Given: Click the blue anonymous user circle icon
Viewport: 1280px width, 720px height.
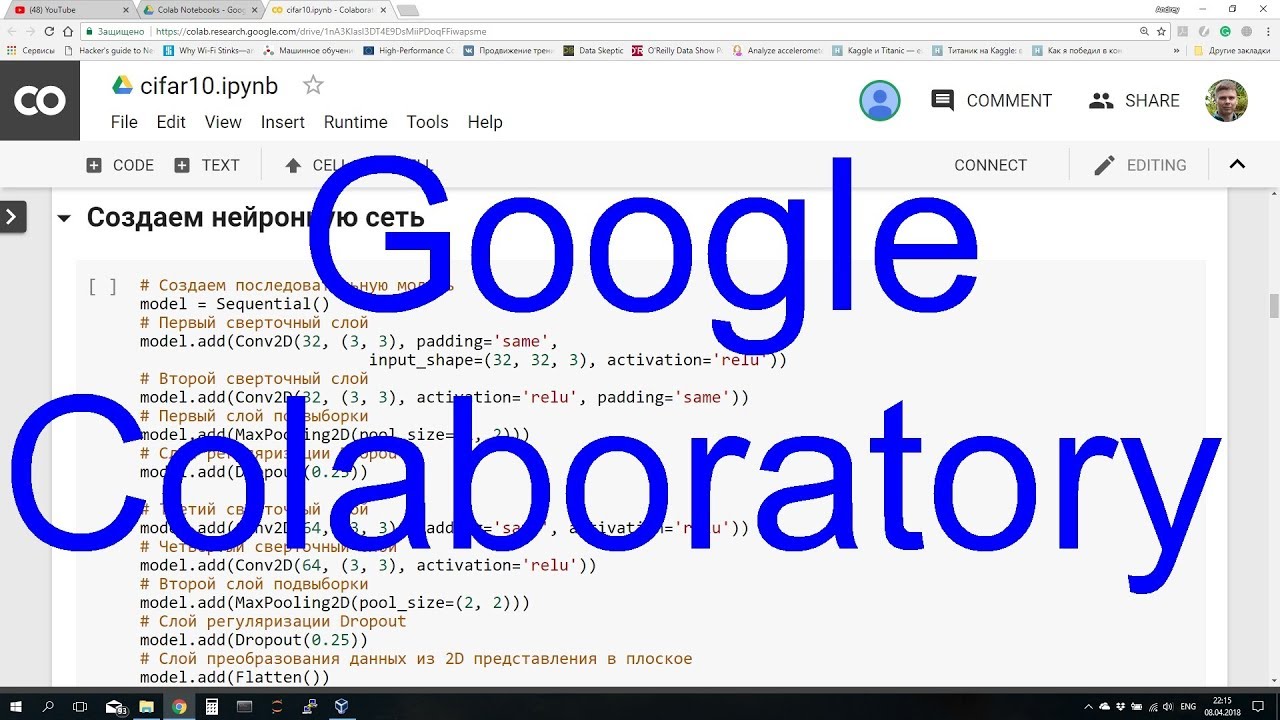Looking at the screenshot, I should [x=880, y=100].
